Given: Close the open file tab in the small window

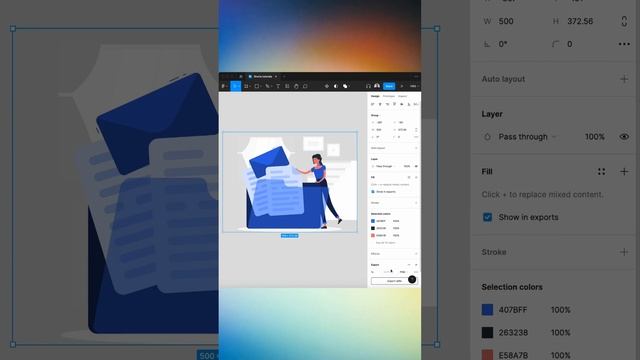Looking at the screenshot, I should point(276,76).
